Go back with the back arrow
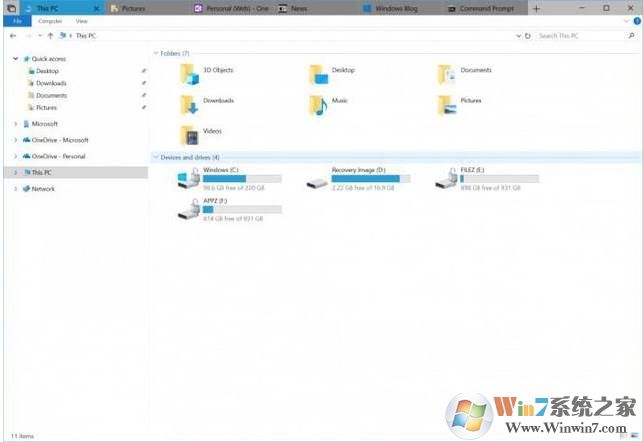Viewport: 643px width, 442px height. pos(13,36)
